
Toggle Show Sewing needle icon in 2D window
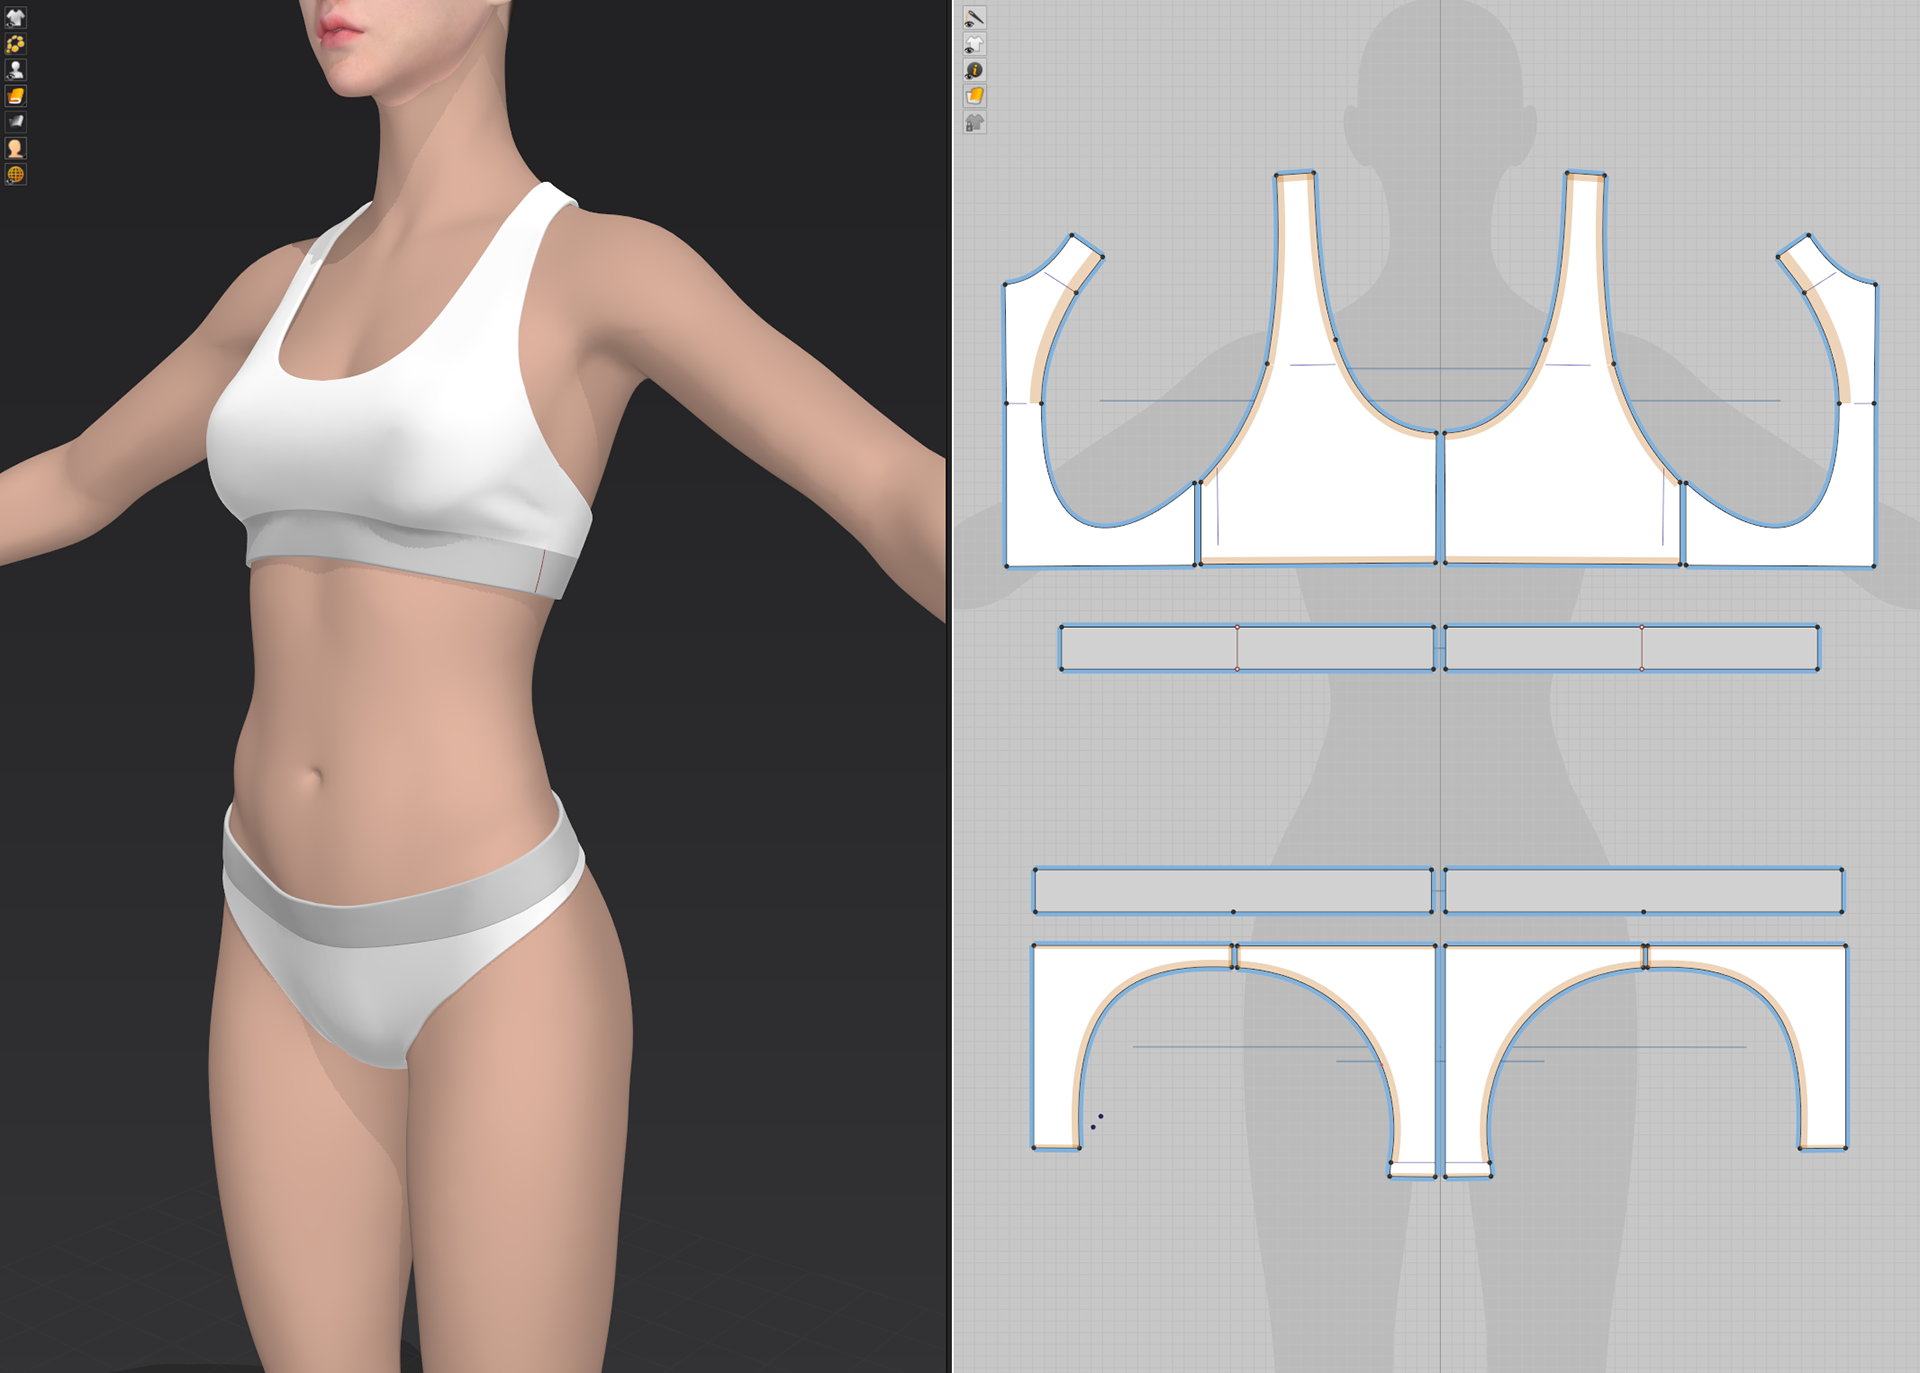click(x=974, y=18)
